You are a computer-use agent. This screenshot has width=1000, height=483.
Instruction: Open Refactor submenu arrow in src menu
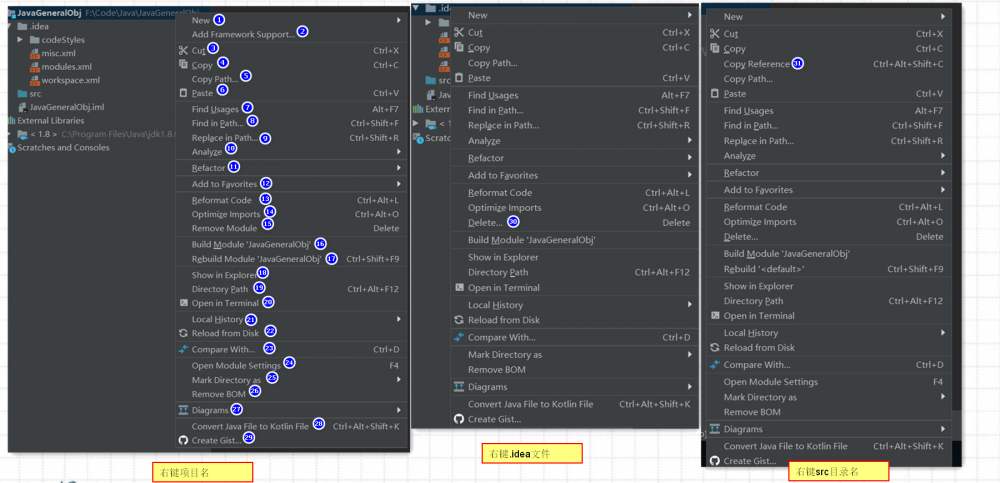point(943,173)
